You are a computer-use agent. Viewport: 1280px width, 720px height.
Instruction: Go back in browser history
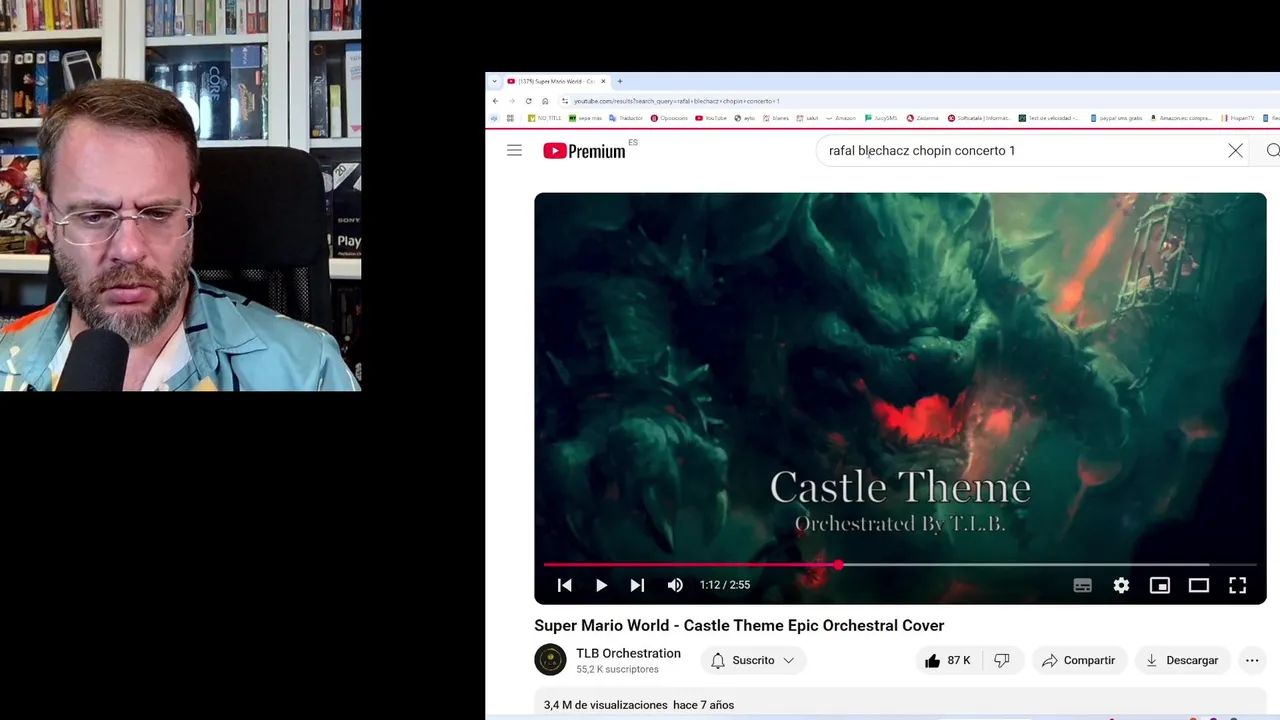point(495,101)
